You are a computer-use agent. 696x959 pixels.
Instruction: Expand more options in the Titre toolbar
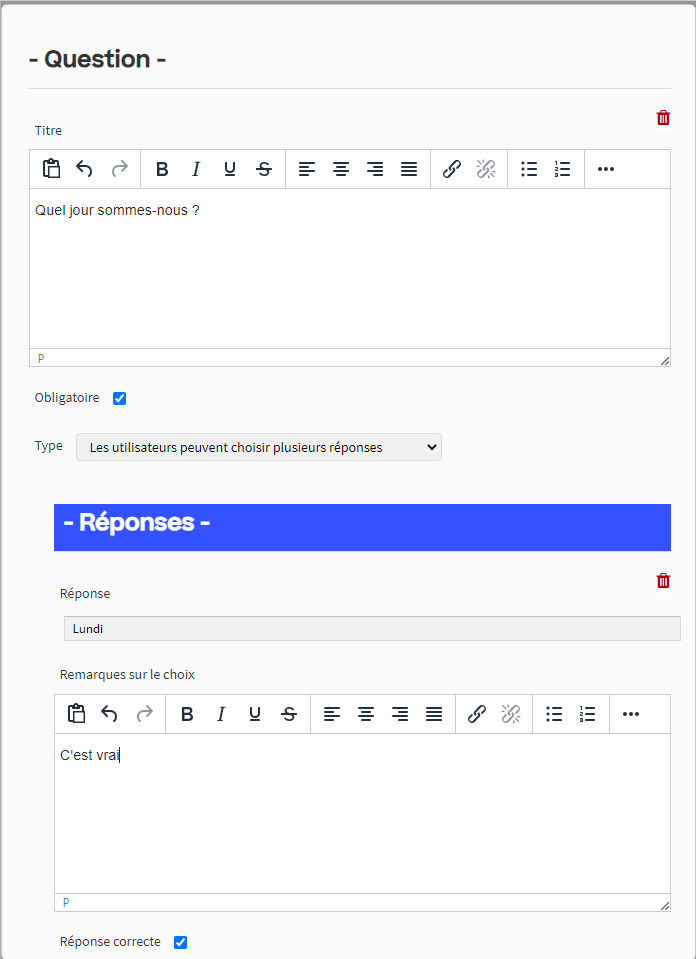(605, 169)
